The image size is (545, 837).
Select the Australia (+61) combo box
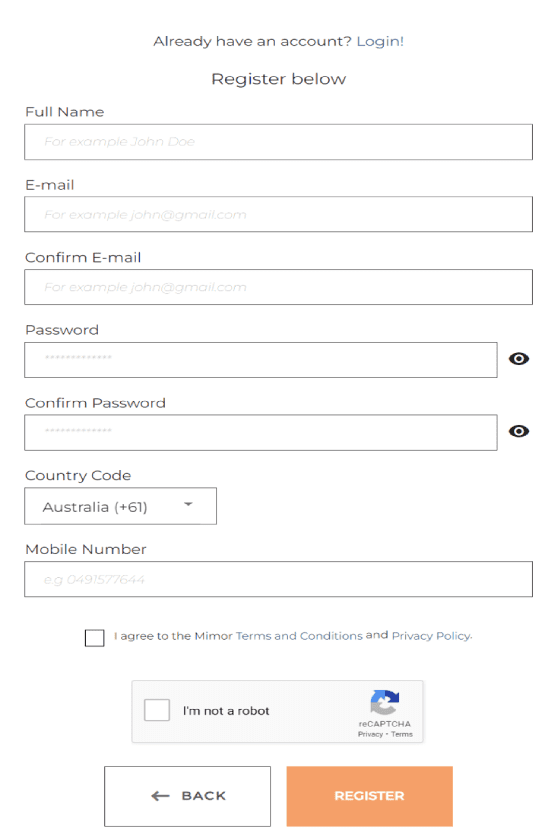pyautogui.click(x=121, y=506)
